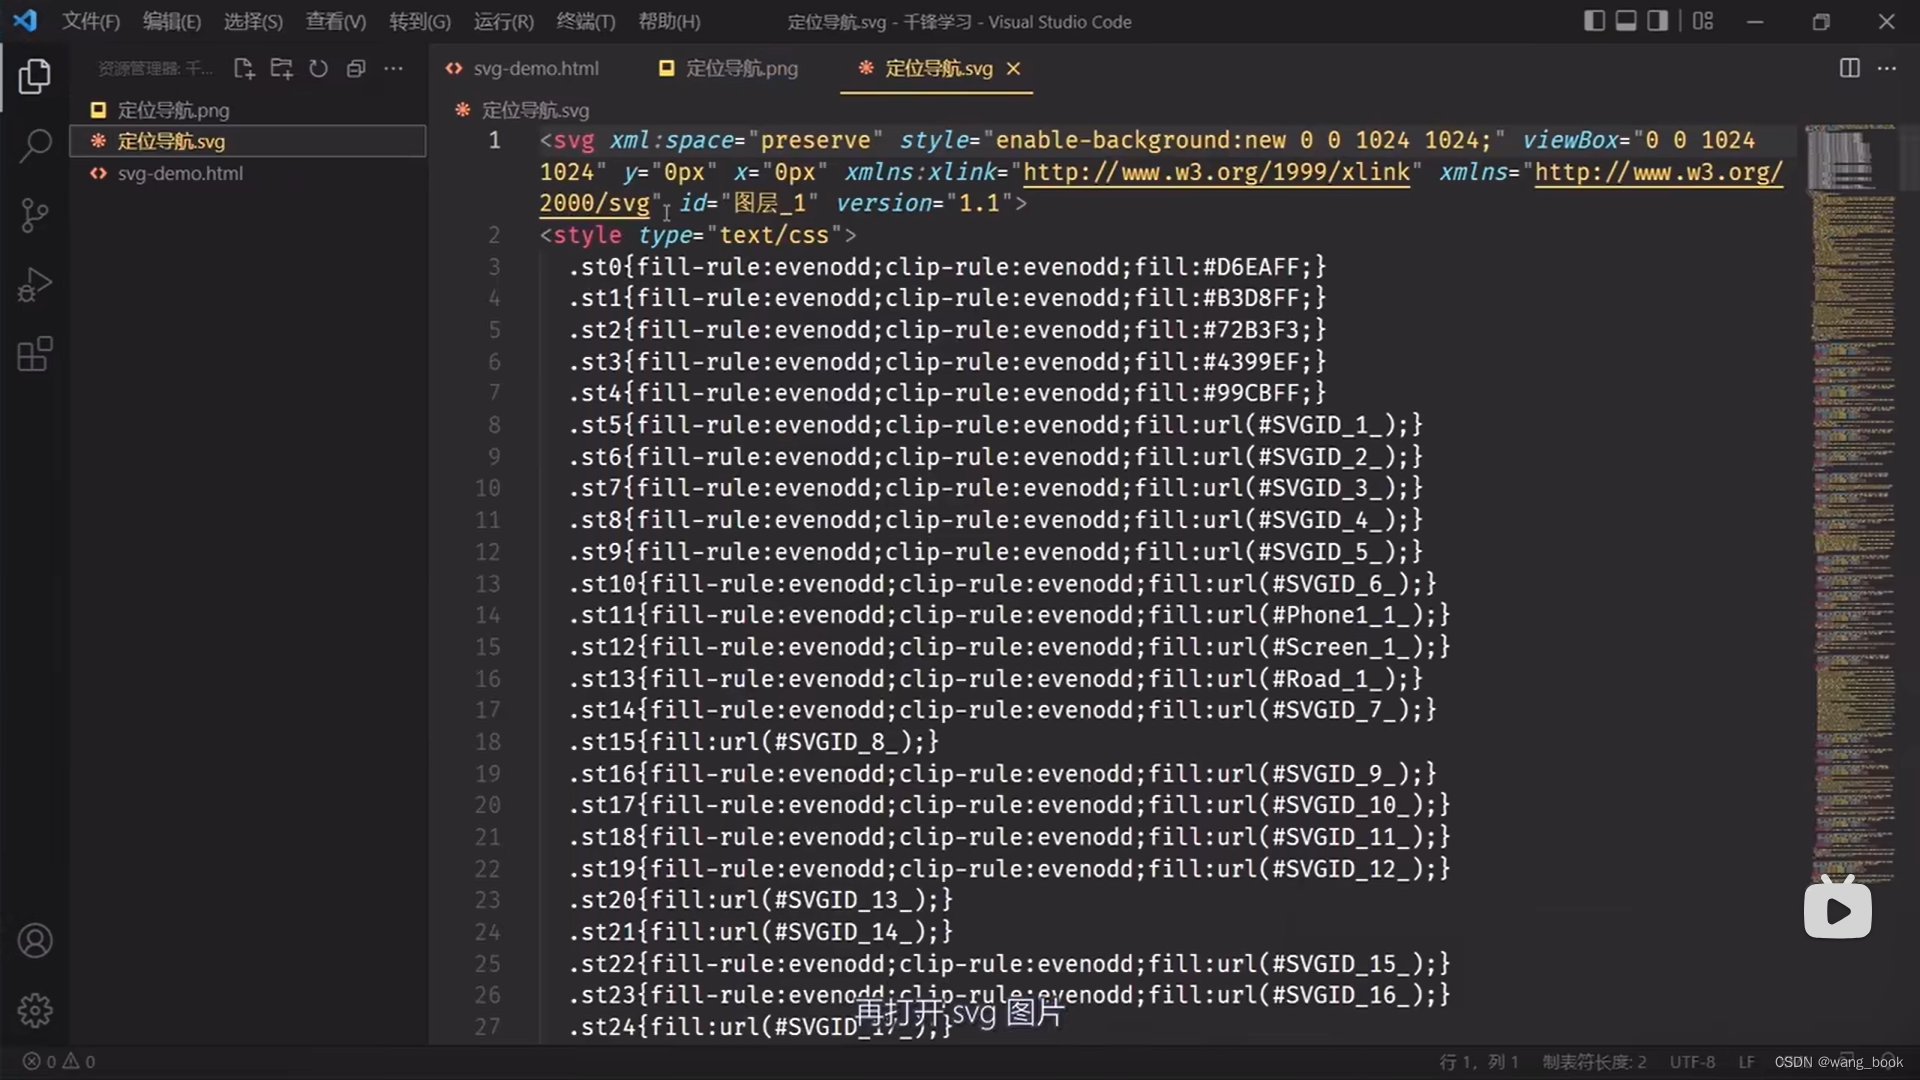Viewport: 1920px width, 1080px height.
Task: Click the New File icon in explorer
Action: [243, 68]
